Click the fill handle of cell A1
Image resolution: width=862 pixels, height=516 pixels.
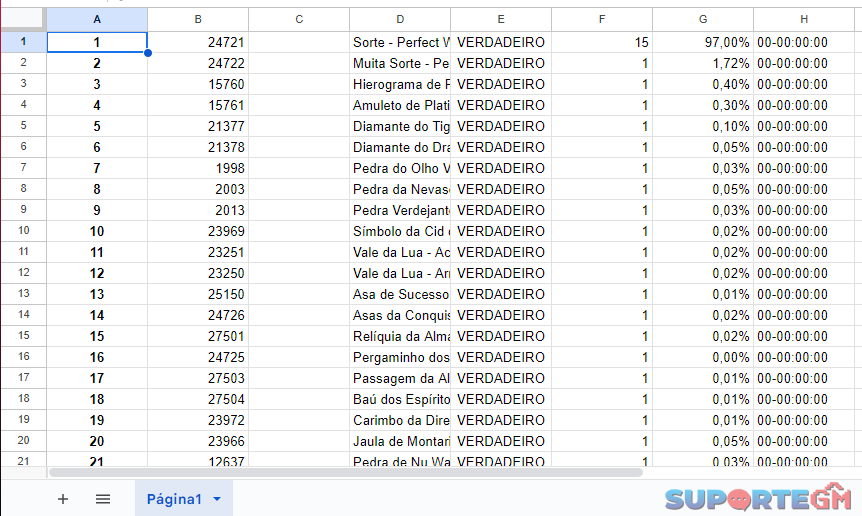(x=148, y=52)
